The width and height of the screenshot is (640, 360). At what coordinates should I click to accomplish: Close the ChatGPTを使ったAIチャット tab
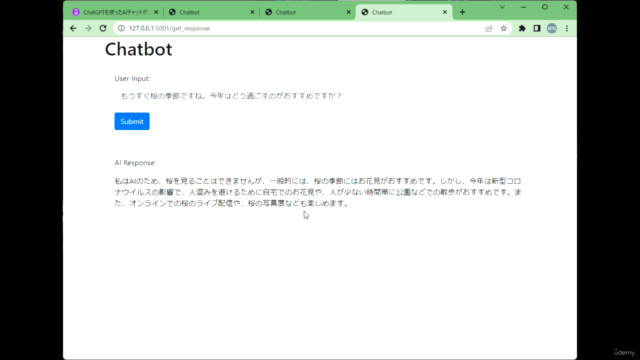click(156, 12)
